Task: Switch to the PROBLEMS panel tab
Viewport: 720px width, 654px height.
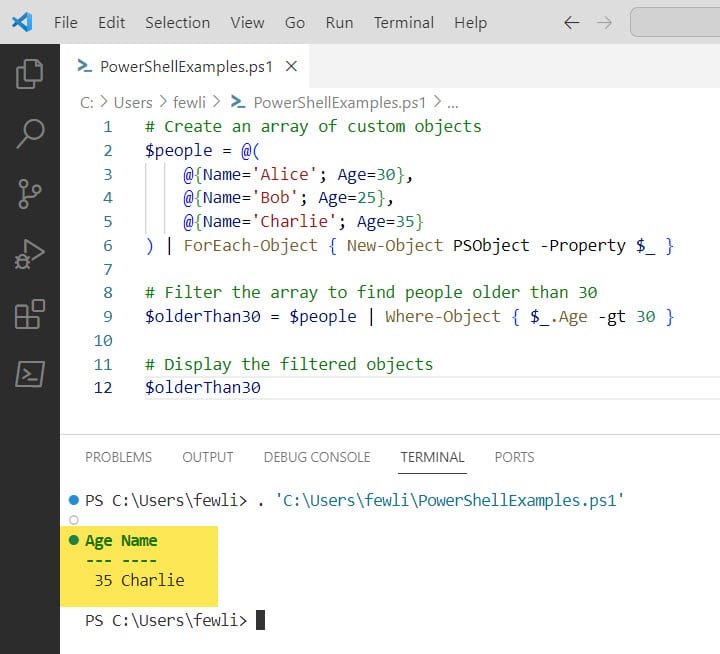Action: click(x=118, y=457)
